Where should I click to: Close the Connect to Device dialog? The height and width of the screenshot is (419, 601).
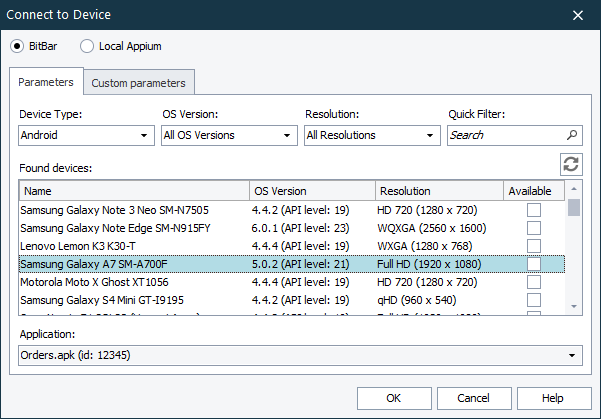[x=578, y=15]
